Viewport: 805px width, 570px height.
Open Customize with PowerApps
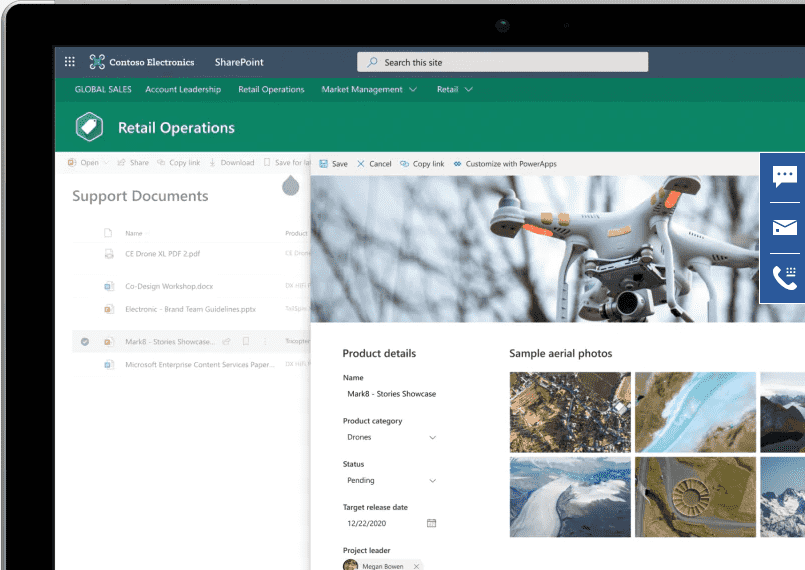(x=505, y=164)
